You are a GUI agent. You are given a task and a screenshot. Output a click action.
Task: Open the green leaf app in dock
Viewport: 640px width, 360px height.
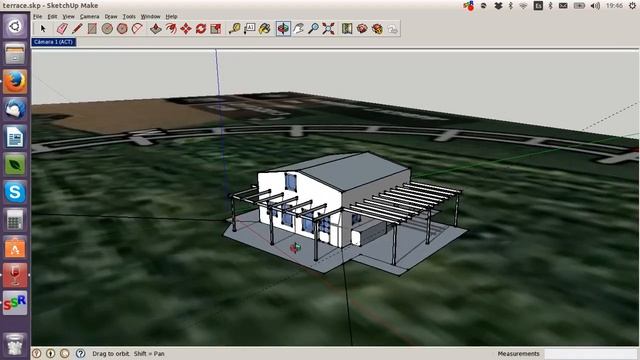click(15, 164)
